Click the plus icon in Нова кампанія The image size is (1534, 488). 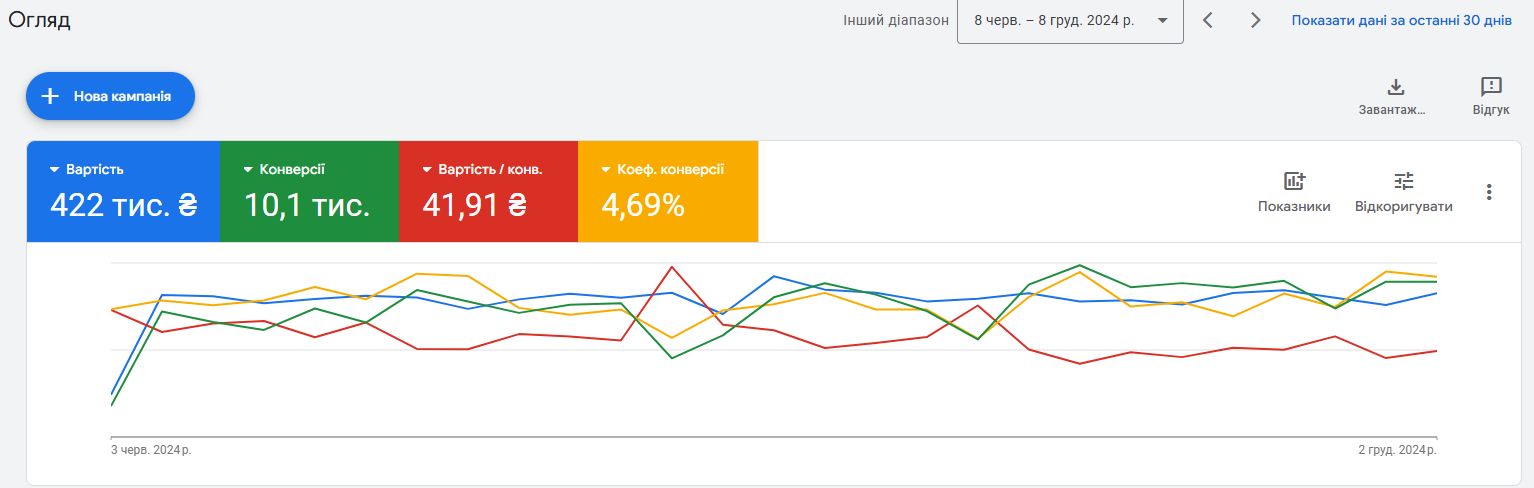(x=50, y=96)
